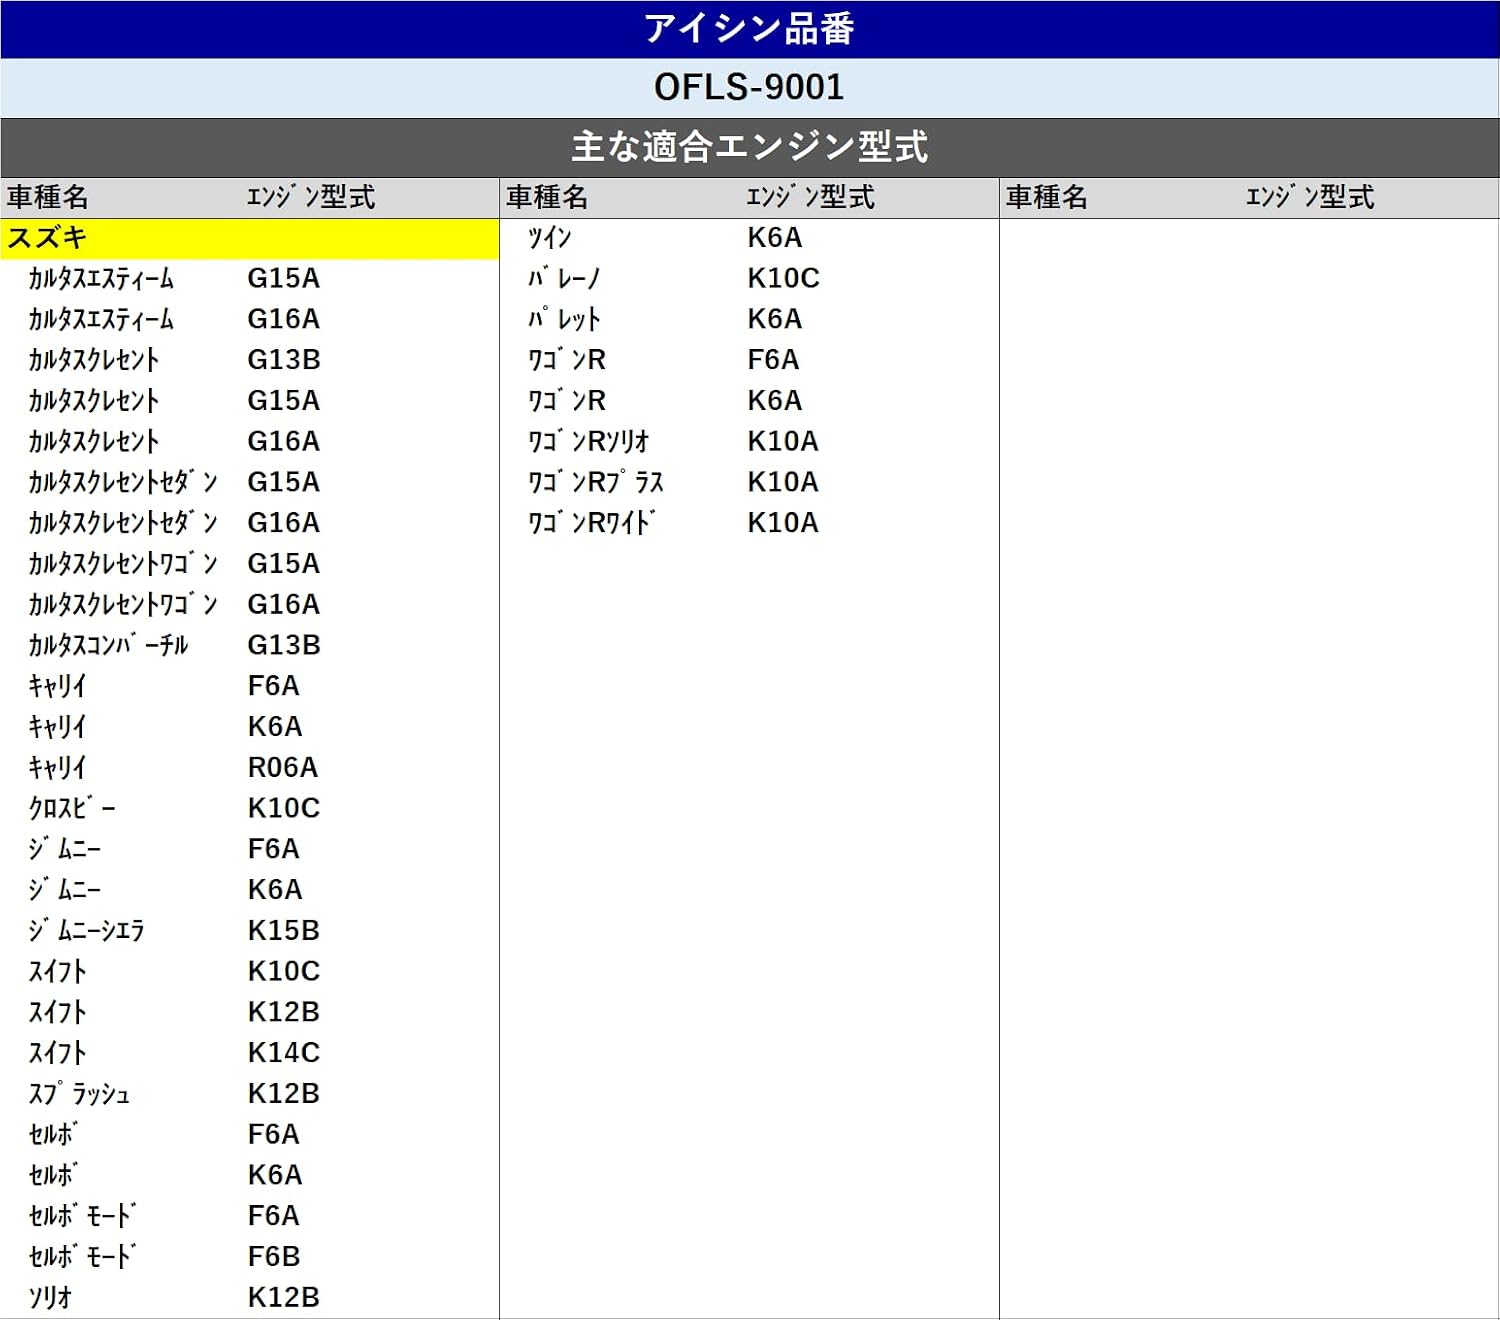This screenshot has width=1500, height=1320.
Task: Click G15A in the カルタスエスティーム row
Action: point(284,278)
